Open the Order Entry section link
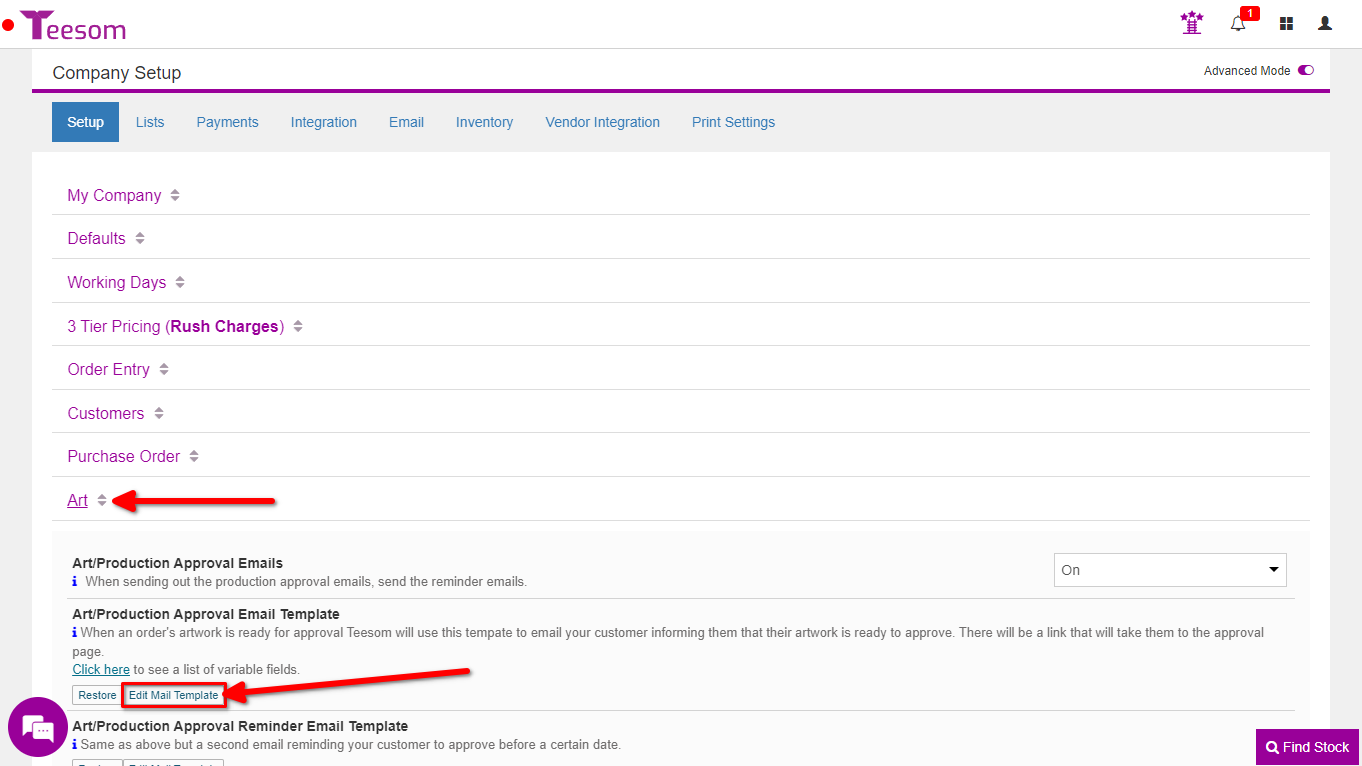The width and height of the screenshot is (1362, 766). click(x=108, y=370)
